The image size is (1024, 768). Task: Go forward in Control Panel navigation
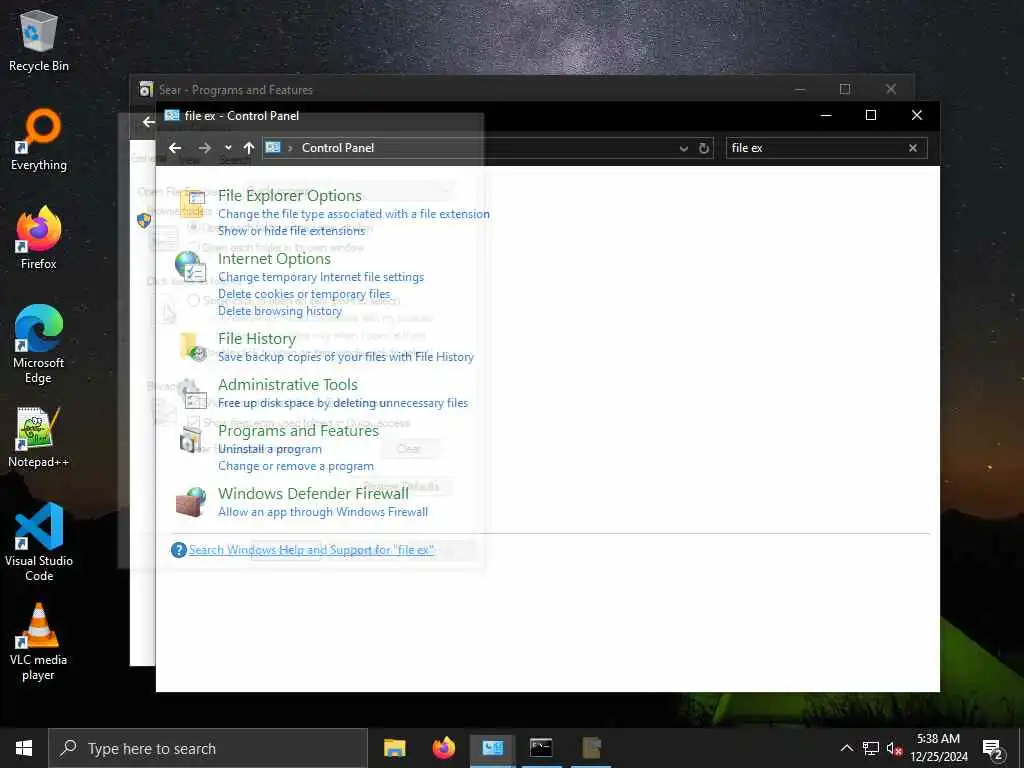pos(204,148)
